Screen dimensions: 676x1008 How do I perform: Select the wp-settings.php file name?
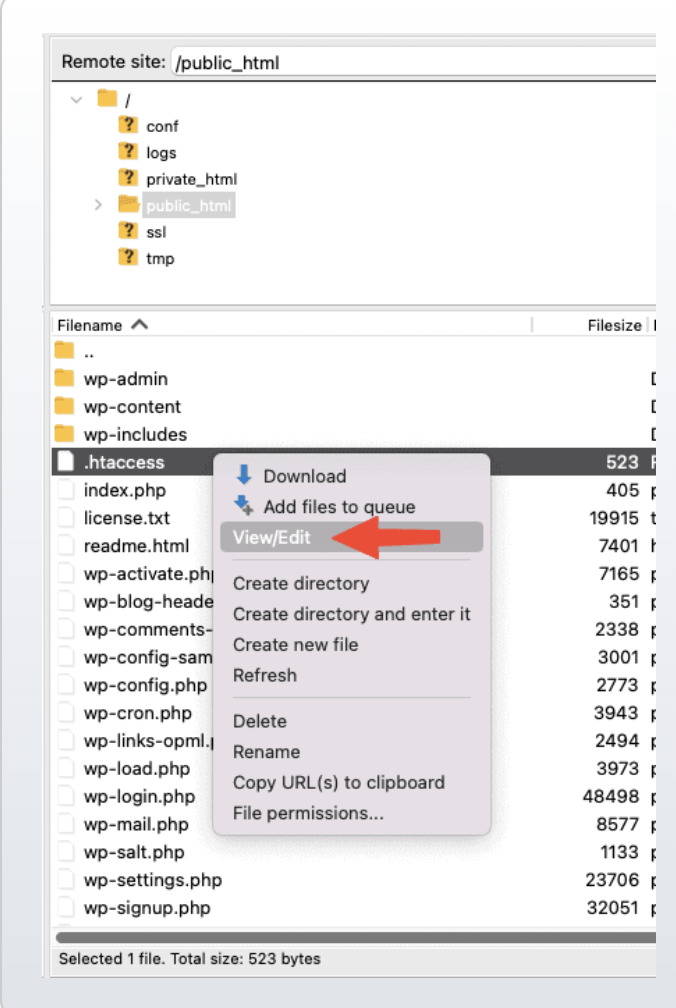[152, 880]
